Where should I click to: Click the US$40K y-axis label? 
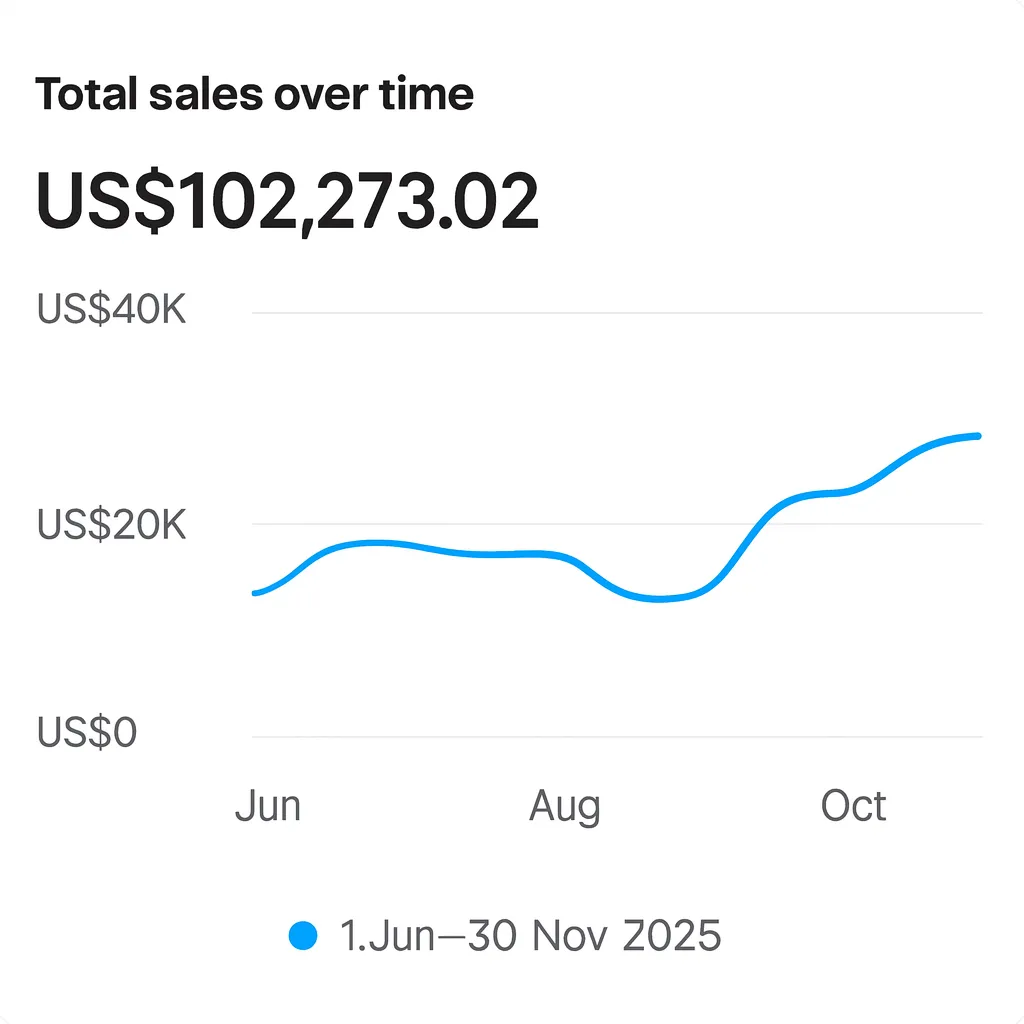[x=112, y=310]
